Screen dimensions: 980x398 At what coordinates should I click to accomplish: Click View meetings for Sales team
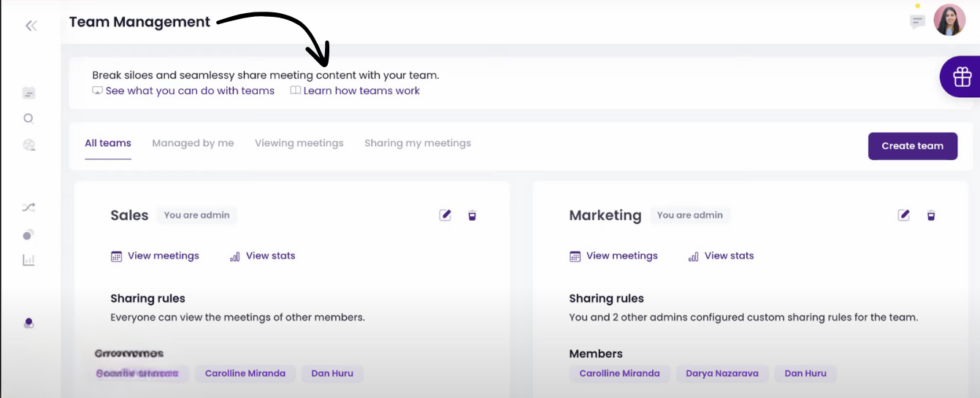(x=155, y=256)
